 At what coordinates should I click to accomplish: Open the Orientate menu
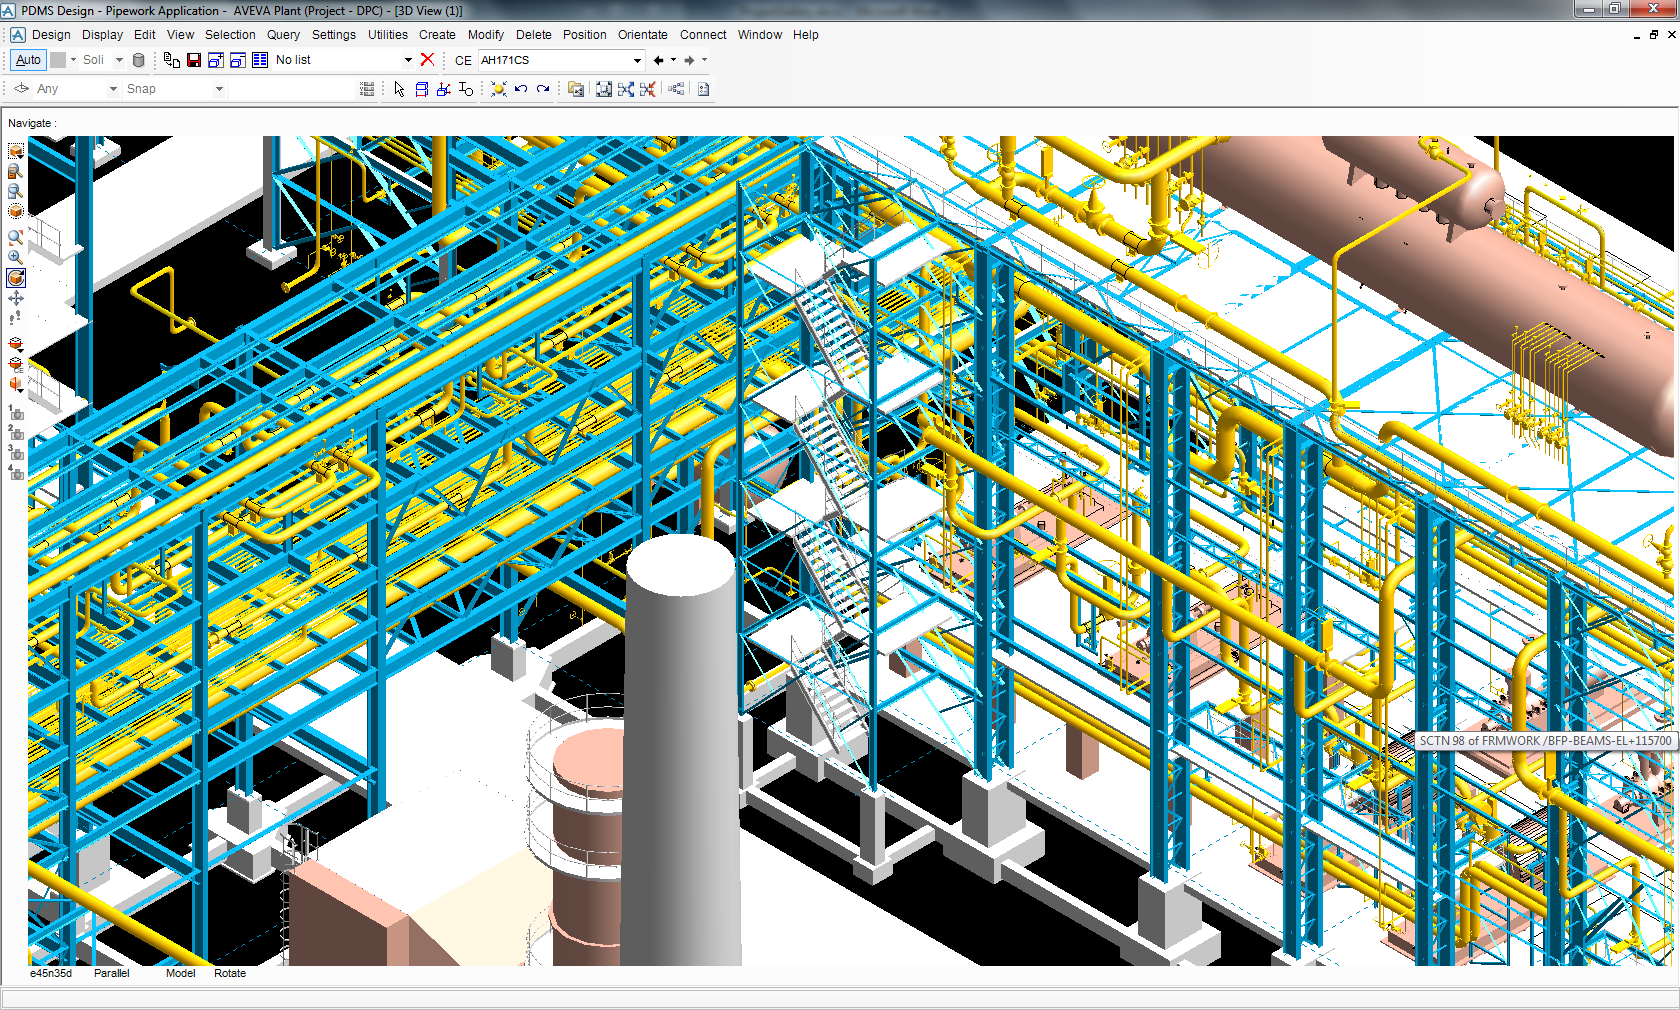642,34
